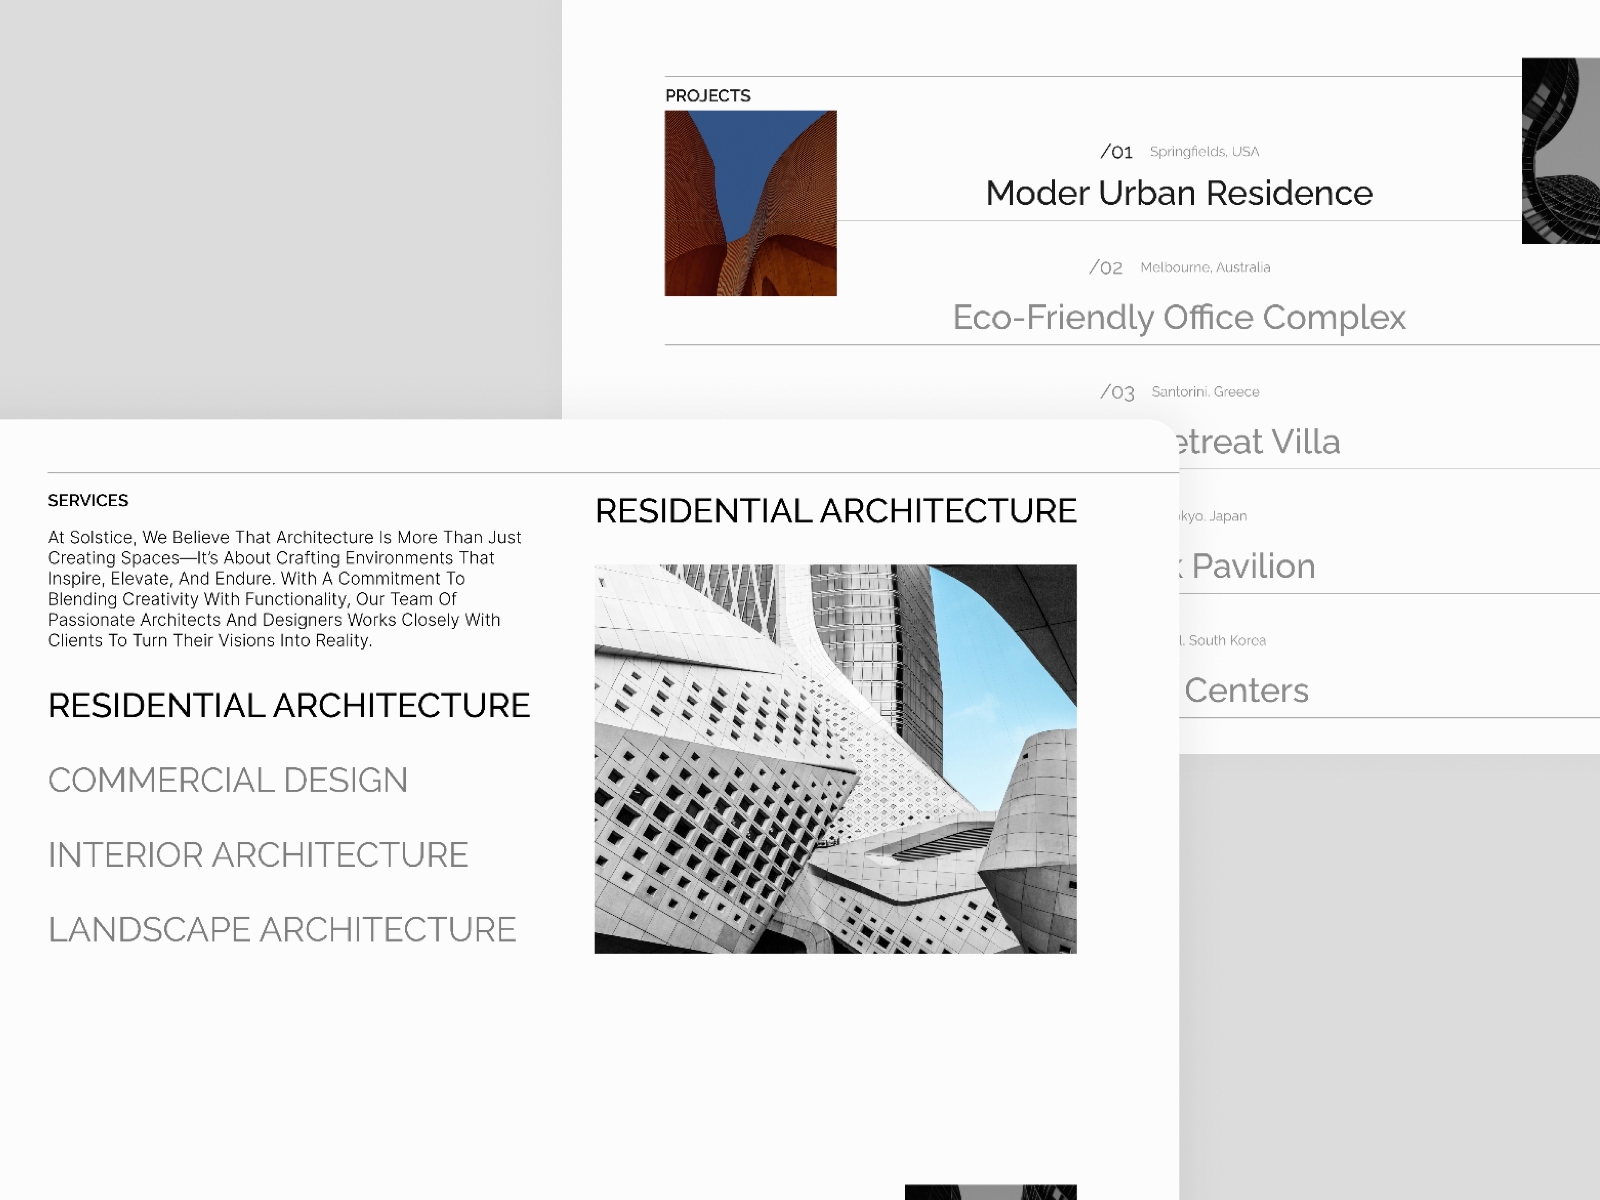Screen dimensions: 1600x1200
Task: Open the partially hidden Retreat Villa project
Action: (x=1260, y=442)
